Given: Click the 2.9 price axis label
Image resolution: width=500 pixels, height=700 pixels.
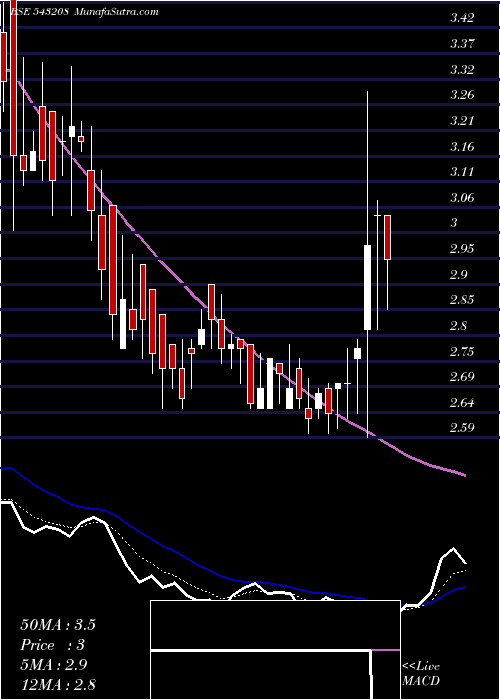Looking at the screenshot, I should click(458, 275).
